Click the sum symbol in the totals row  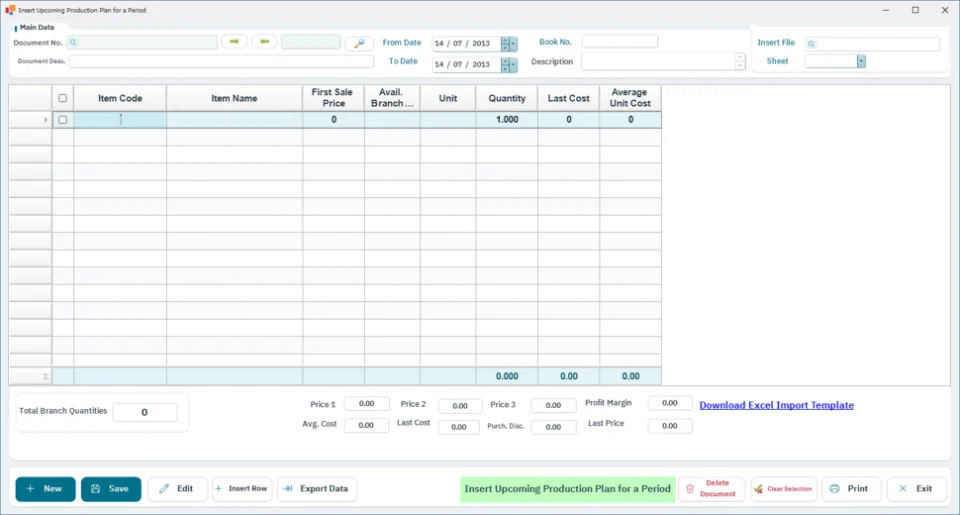click(45, 377)
